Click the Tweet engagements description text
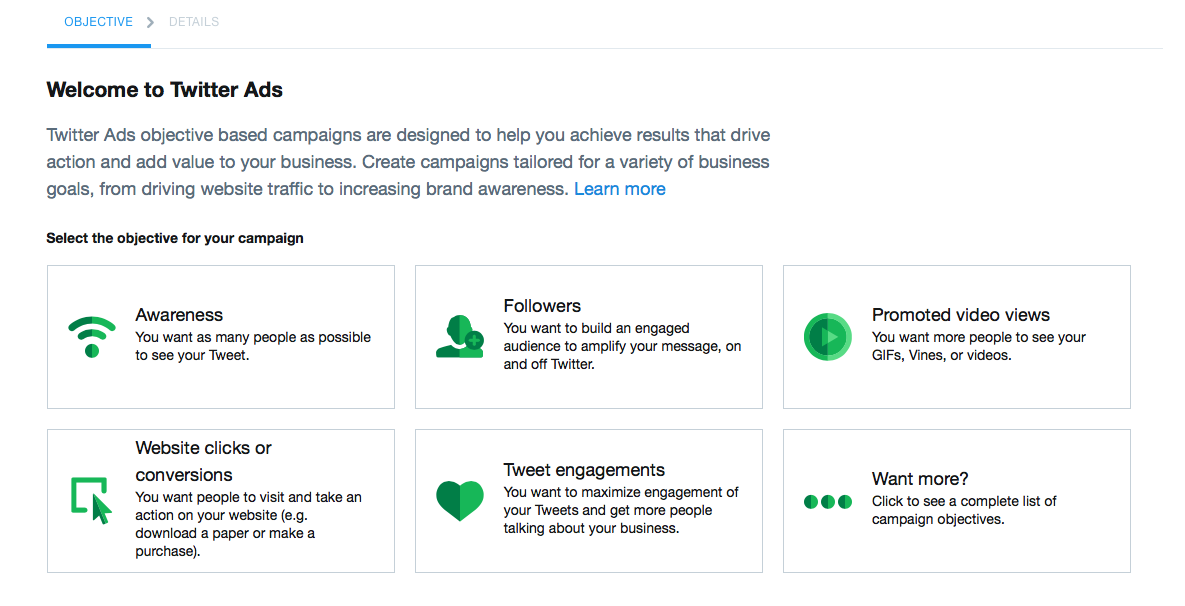 (621, 510)
